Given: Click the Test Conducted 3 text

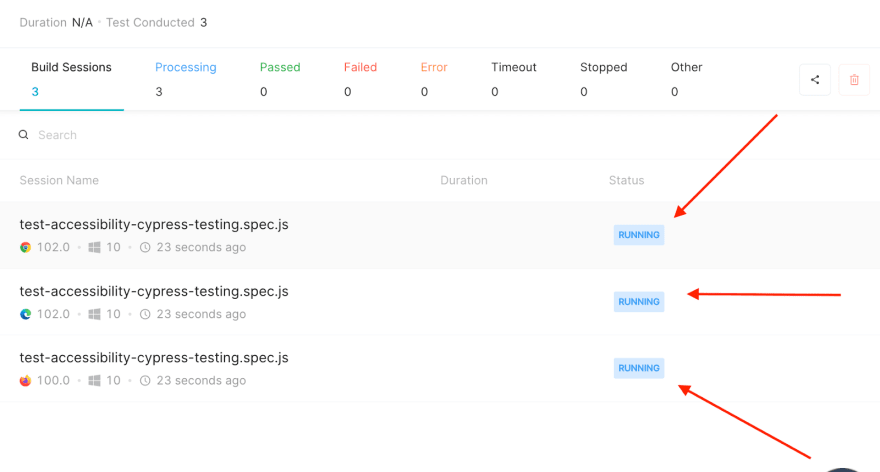Looking at the screenshot, I should (157, 22).
